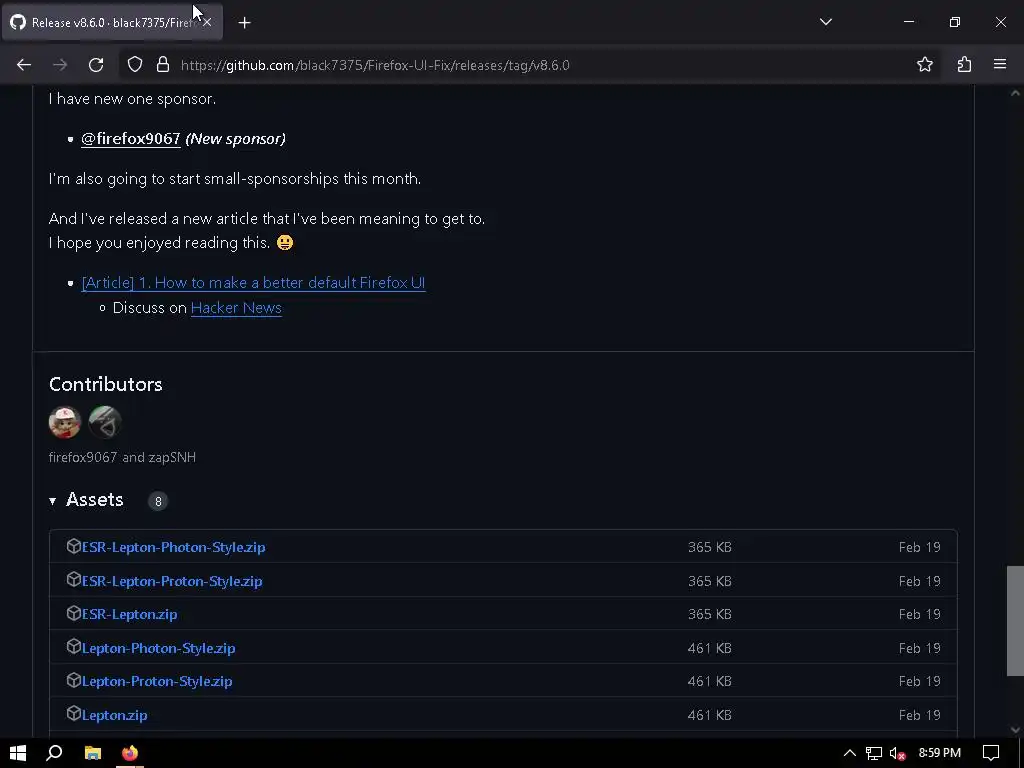1024x768 pixels.
Task: Open the clock showing 8:59 PM
Action: 940,753
